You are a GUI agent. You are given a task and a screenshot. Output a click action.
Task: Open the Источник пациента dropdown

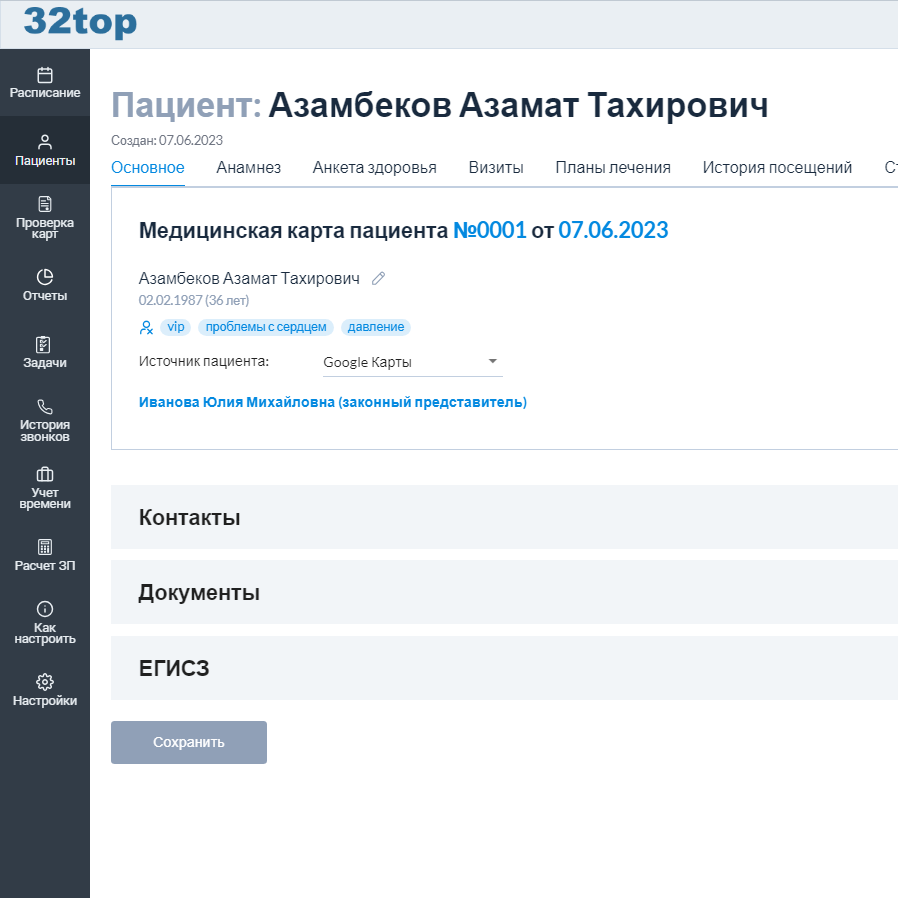(x=412, y=362)
